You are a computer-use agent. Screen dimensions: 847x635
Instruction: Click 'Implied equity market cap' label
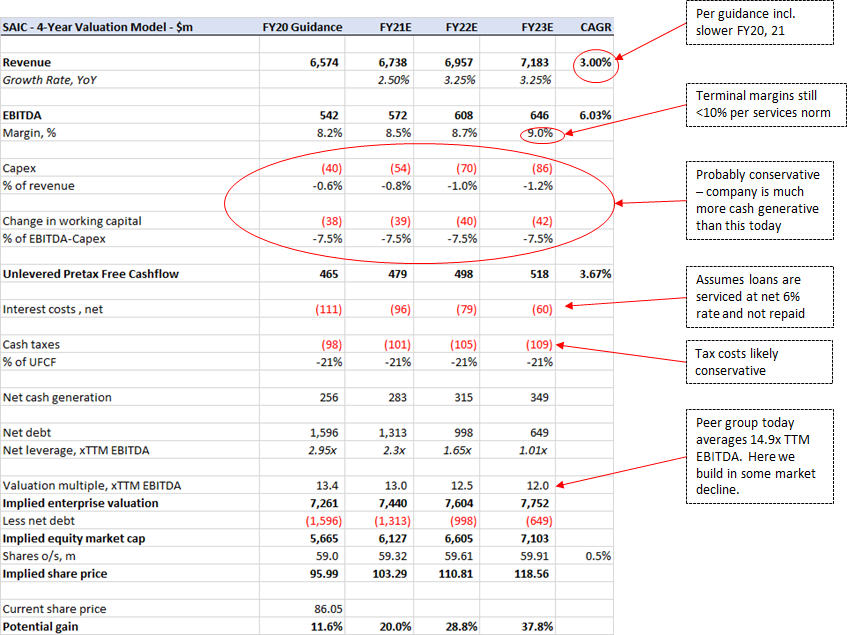[x=74, y=539]
